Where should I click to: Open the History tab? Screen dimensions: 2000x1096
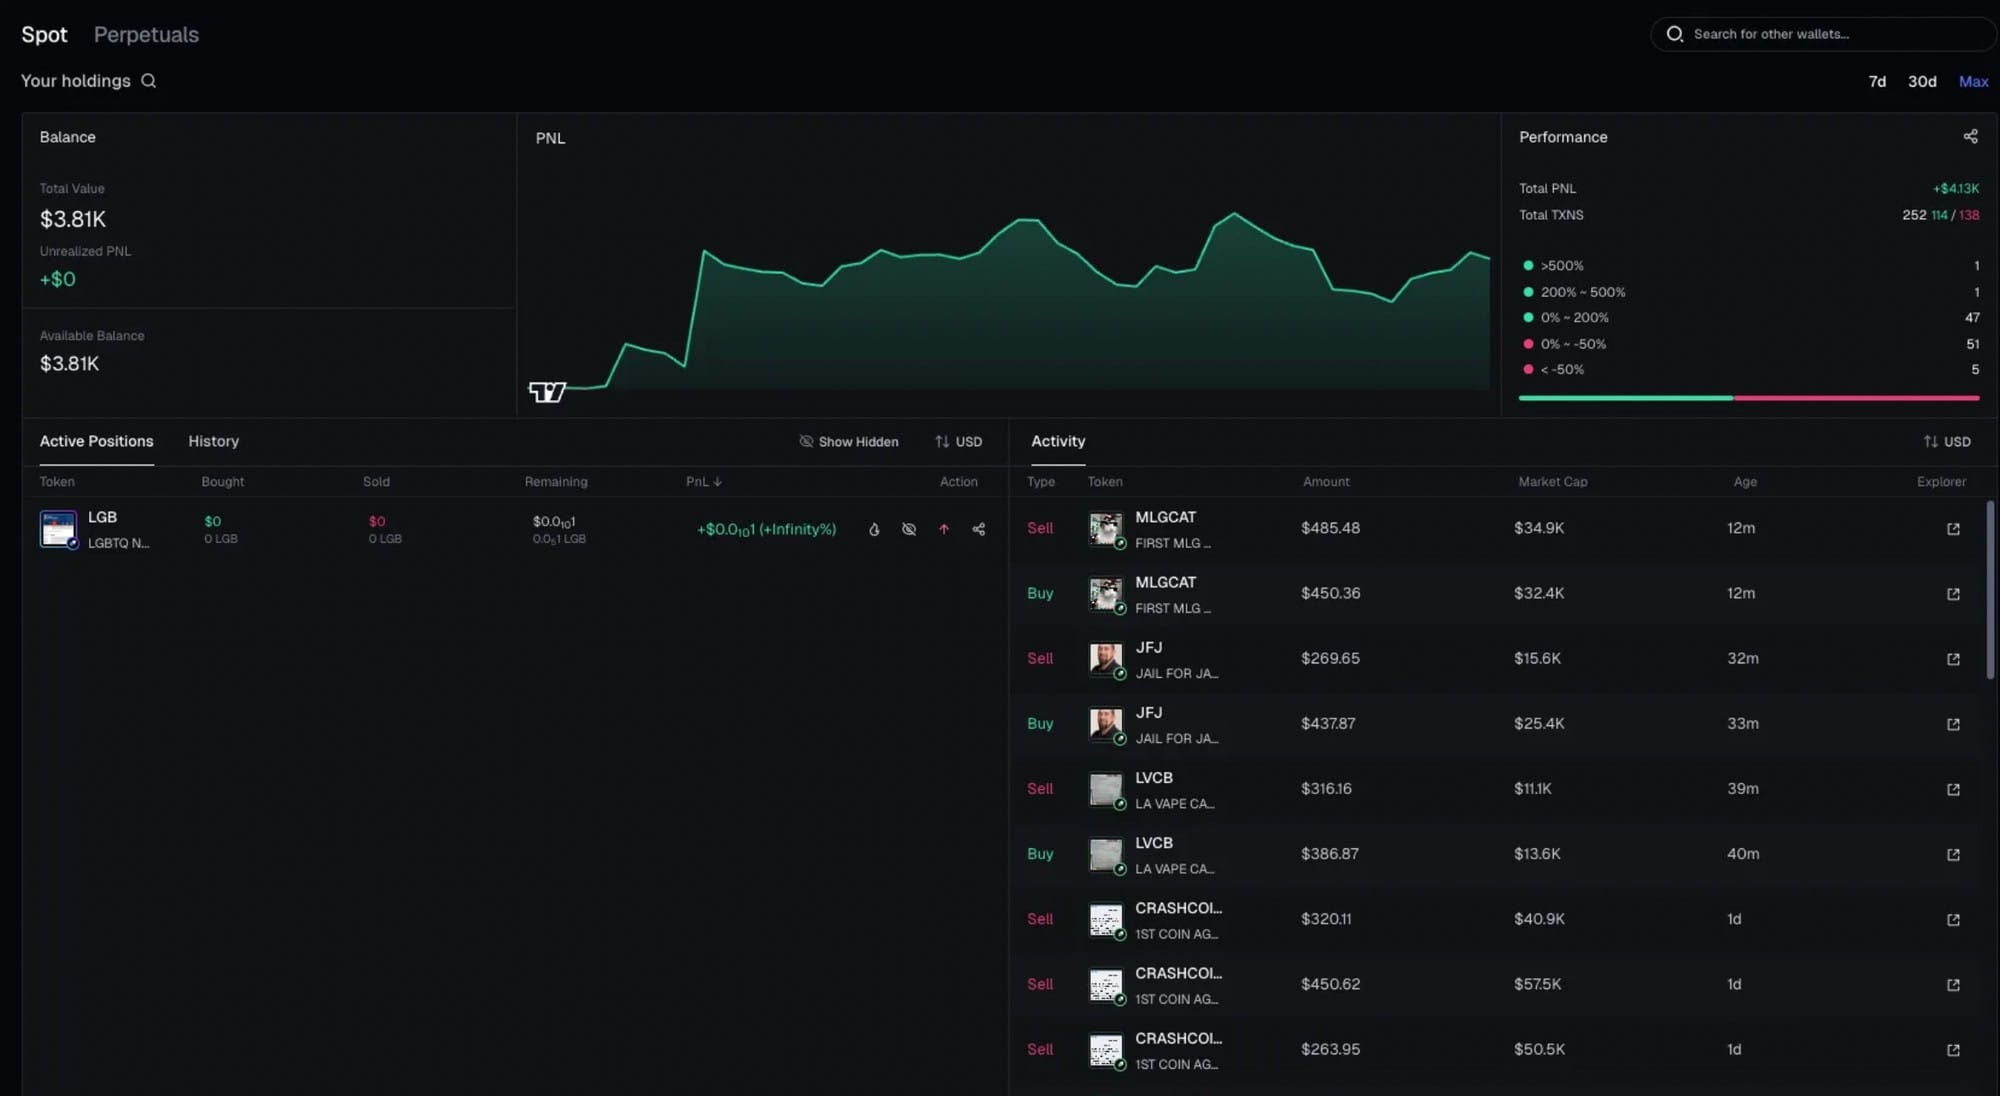click(x=213, y=441)
